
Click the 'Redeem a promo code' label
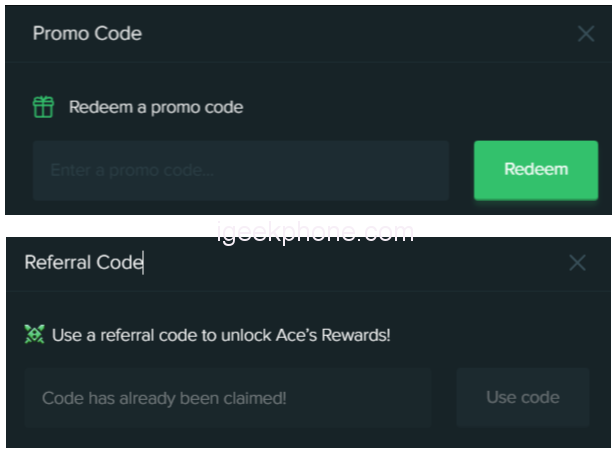click(x=155, y=107)
